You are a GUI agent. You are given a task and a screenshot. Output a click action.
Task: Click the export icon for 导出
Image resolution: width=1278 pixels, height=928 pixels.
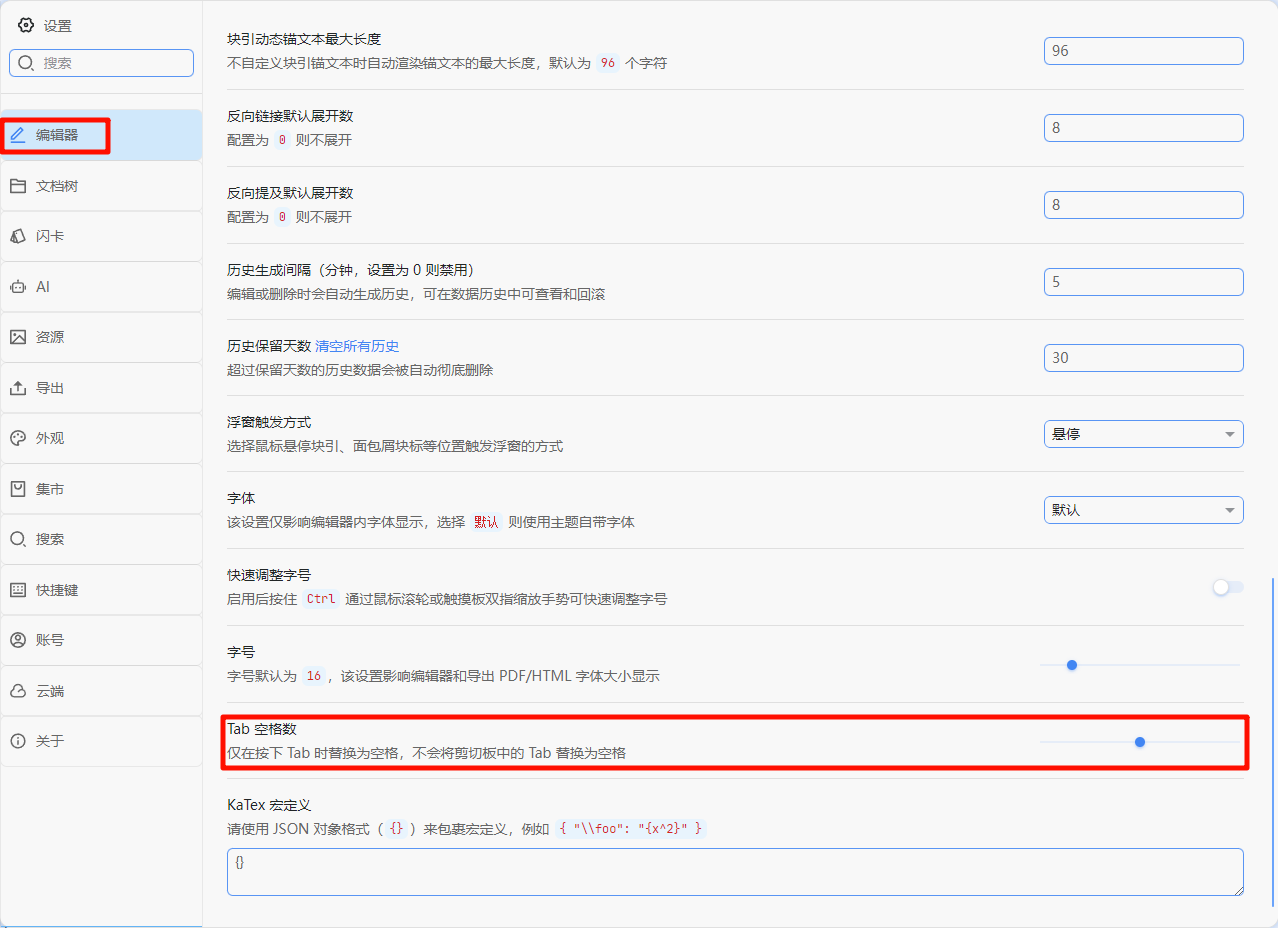pos(18,388)
